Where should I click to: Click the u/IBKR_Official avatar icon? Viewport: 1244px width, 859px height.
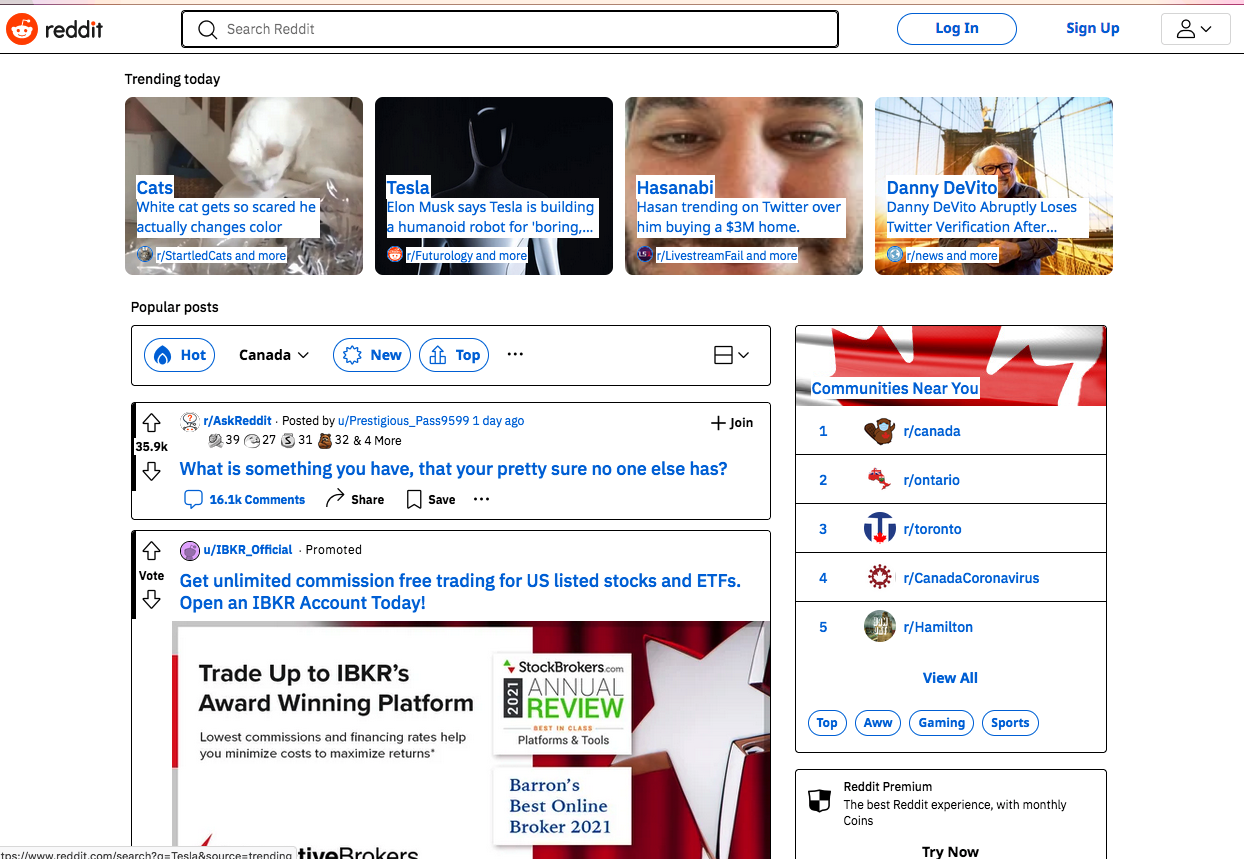tap(189, 550)
